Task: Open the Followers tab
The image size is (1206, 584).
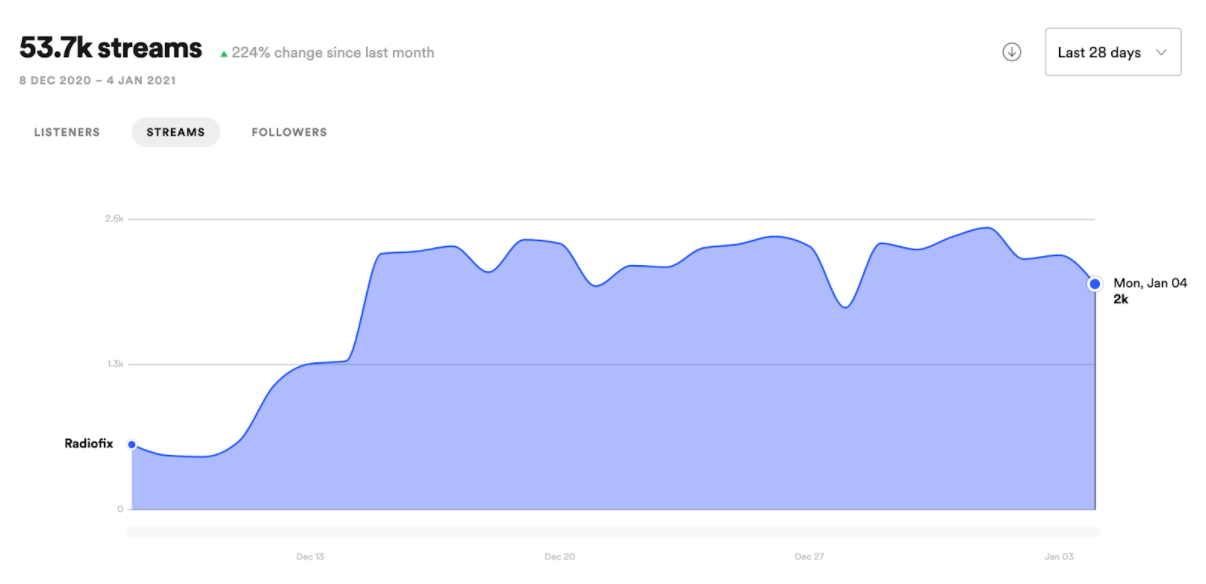Action: tap(289, 132)
